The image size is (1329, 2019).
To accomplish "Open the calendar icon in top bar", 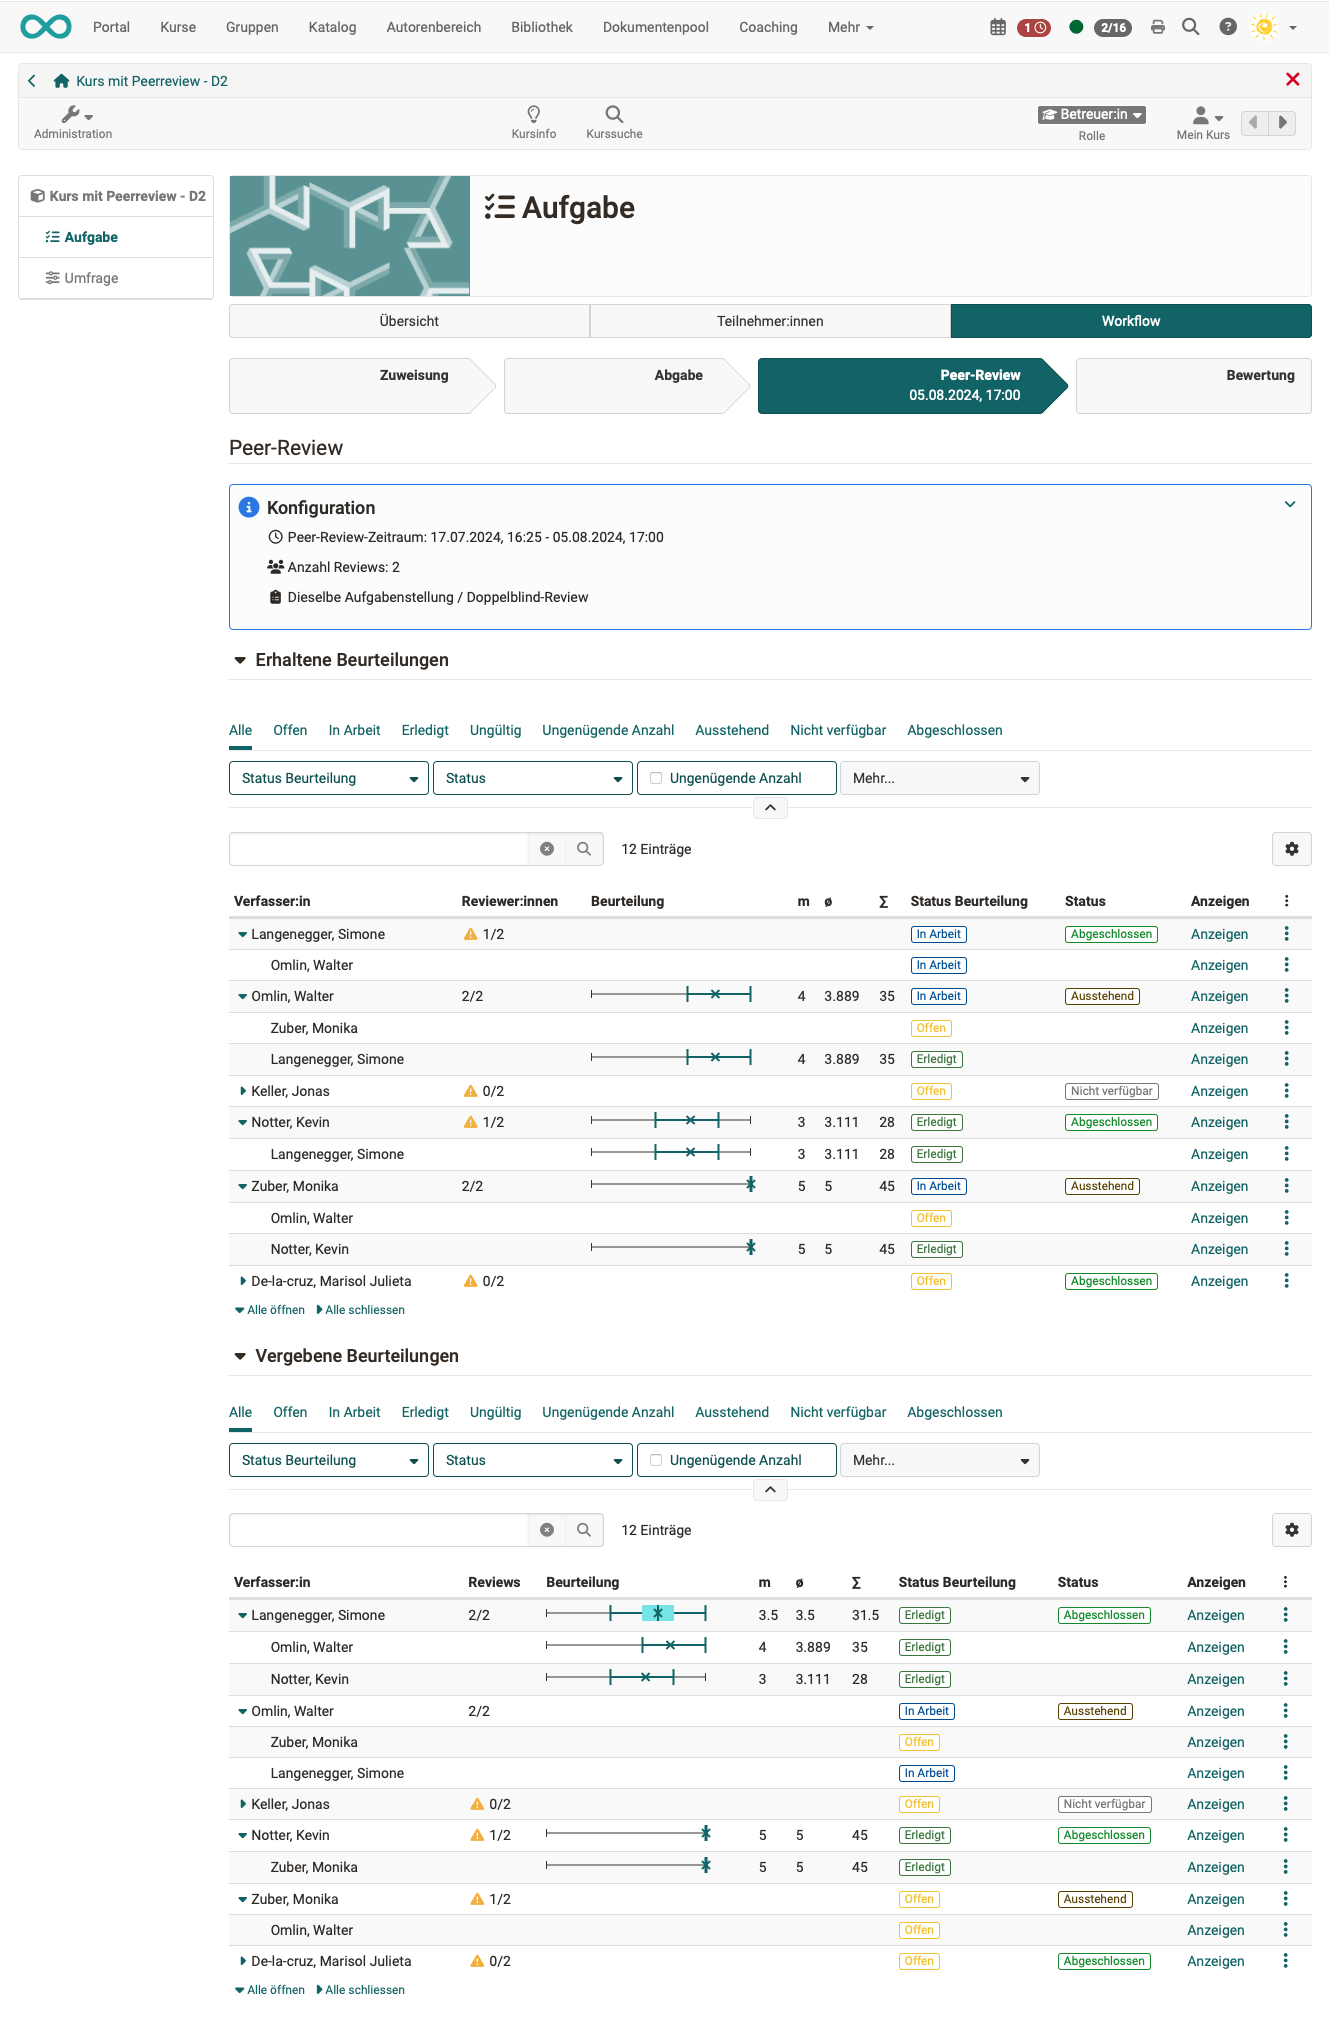I will tap(997, 27).
